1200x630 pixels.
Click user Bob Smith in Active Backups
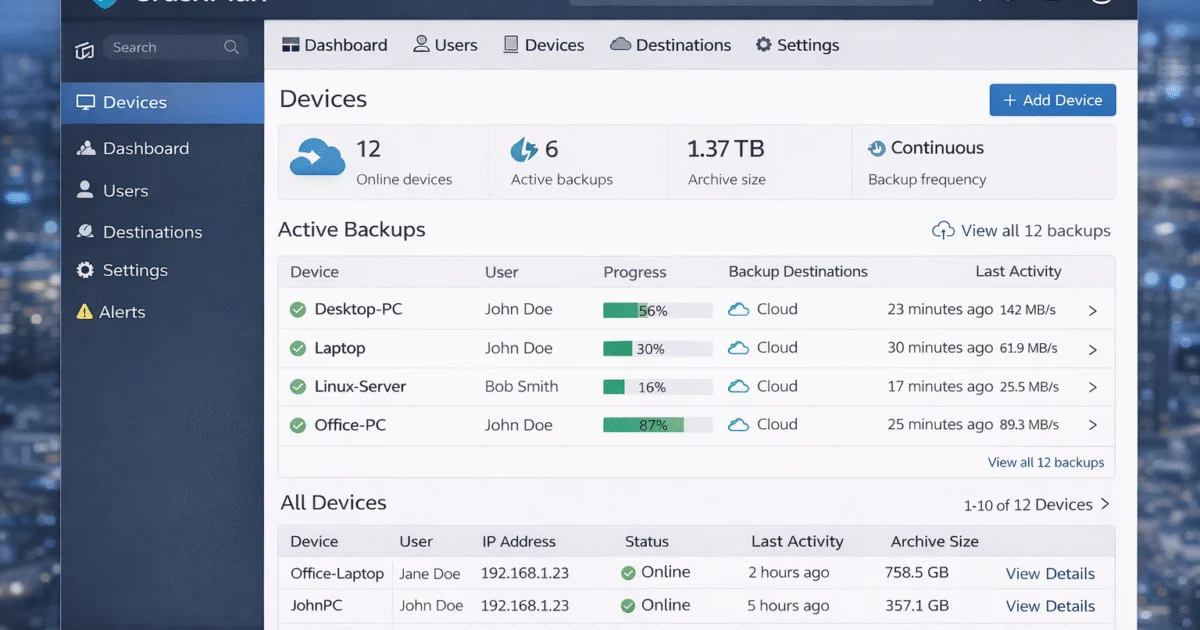(x=521, y=386)
